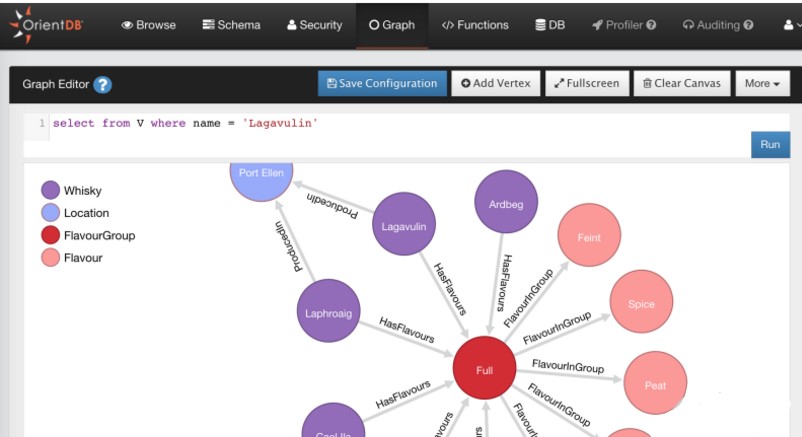Click the Add Vertex button

(x=496, y=83)
